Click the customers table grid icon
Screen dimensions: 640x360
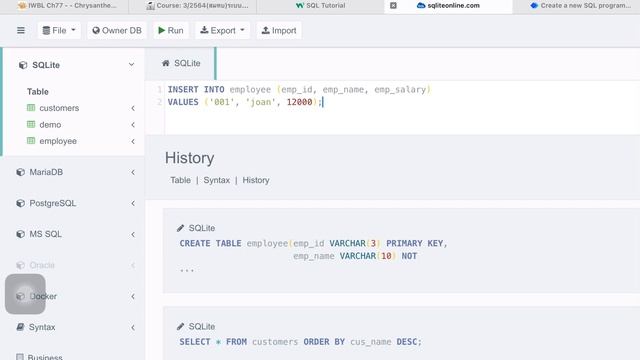click(x=31, y=108)
